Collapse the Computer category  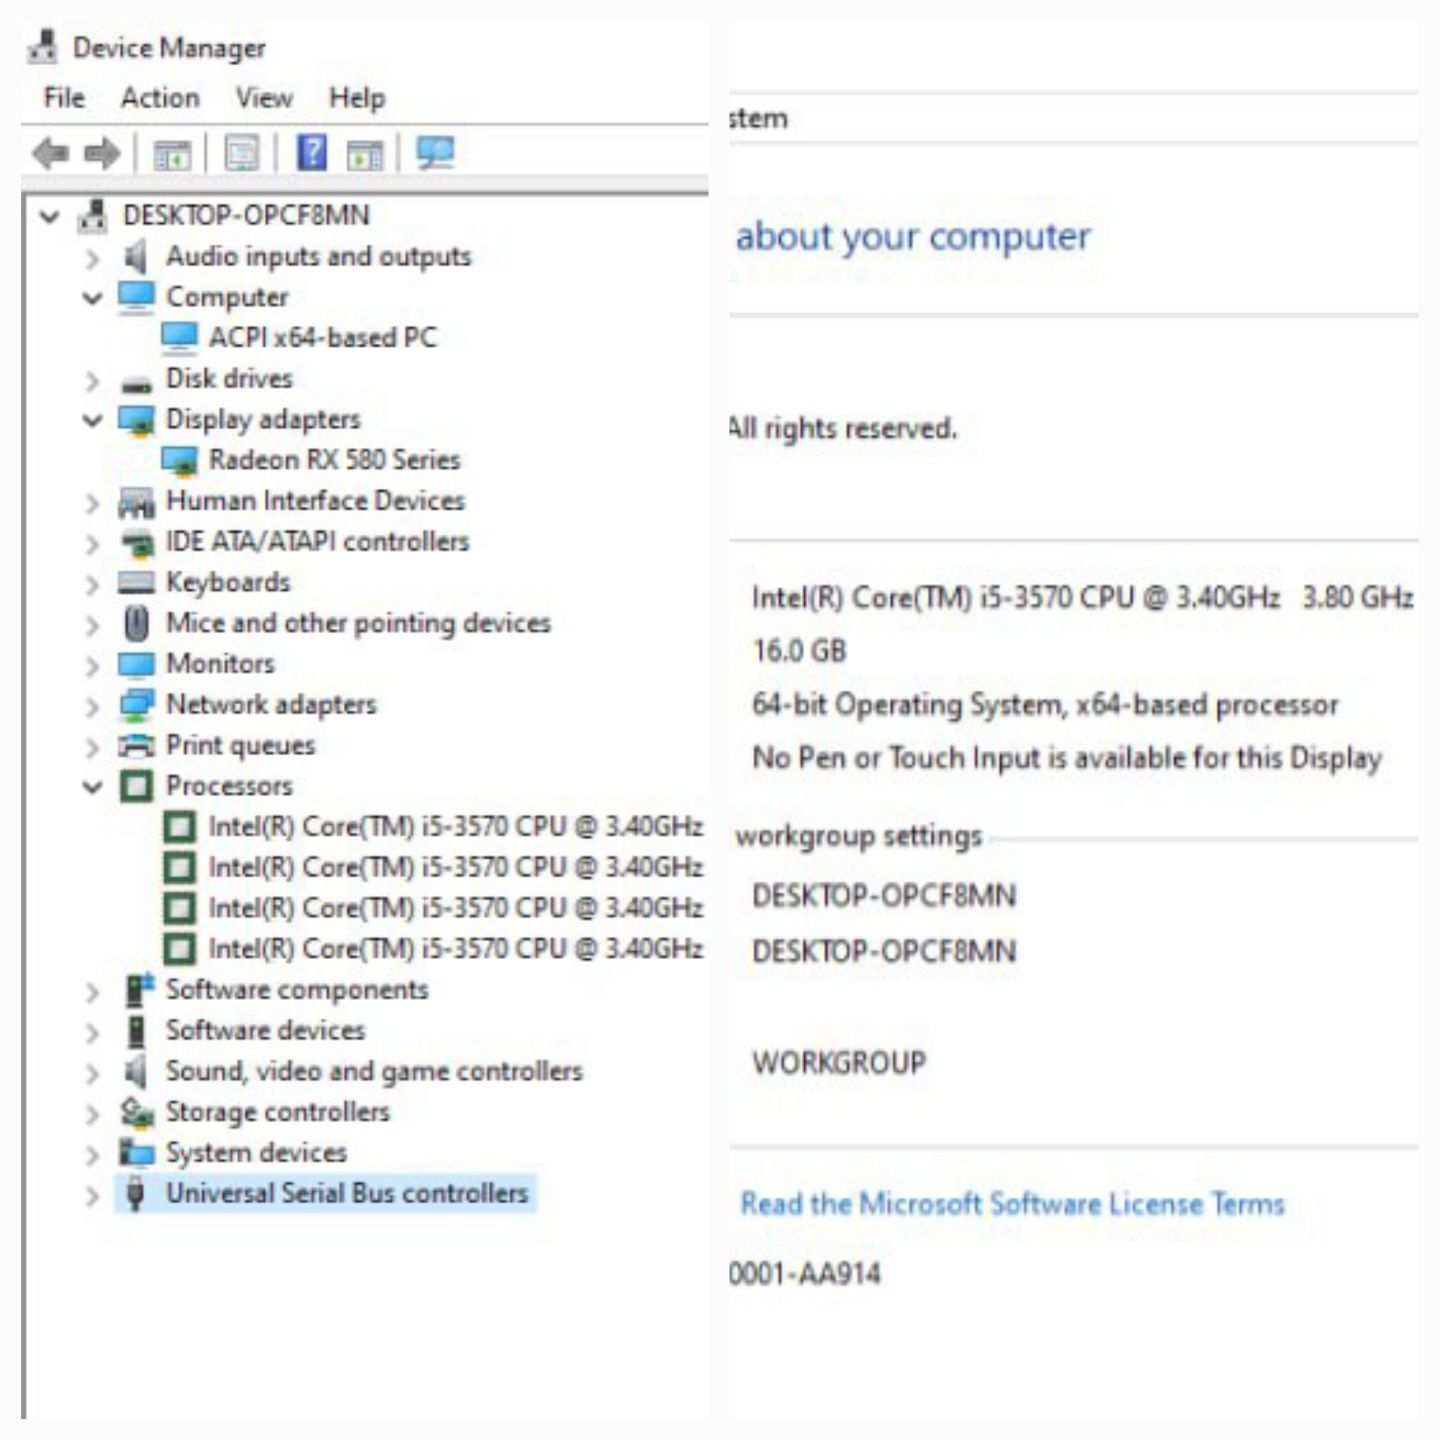click(x=93, y=298)
